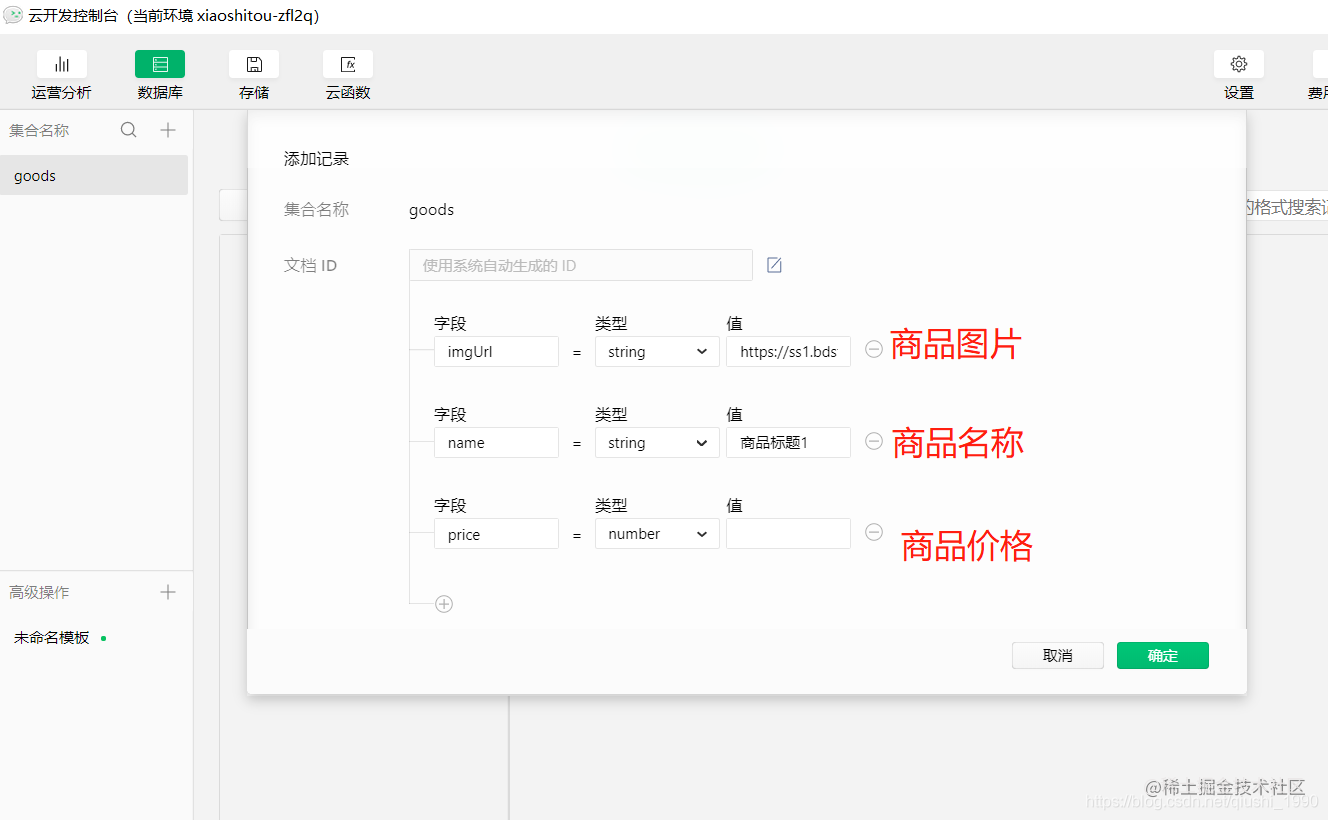Confirm with the 确定 button
1328x820 pixels.
(1163, 655)
